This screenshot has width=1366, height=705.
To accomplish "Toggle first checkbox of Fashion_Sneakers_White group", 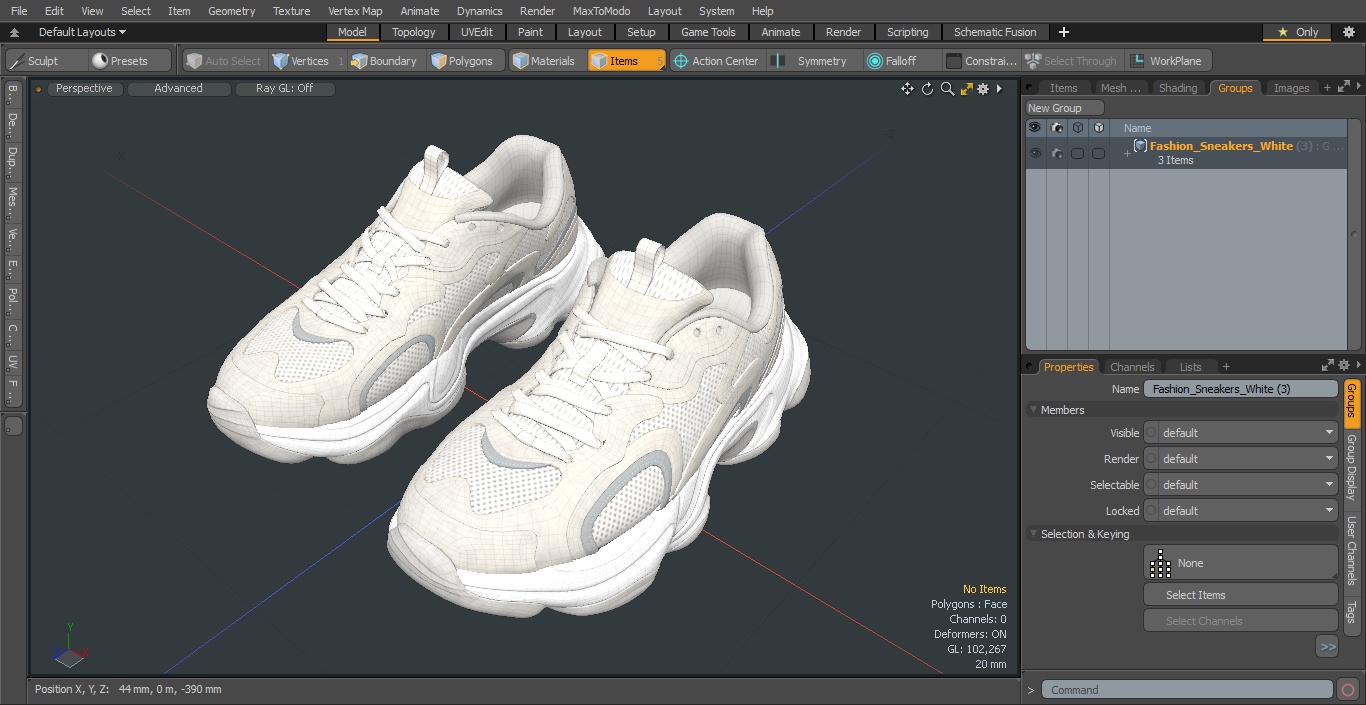I will 1077,154.
